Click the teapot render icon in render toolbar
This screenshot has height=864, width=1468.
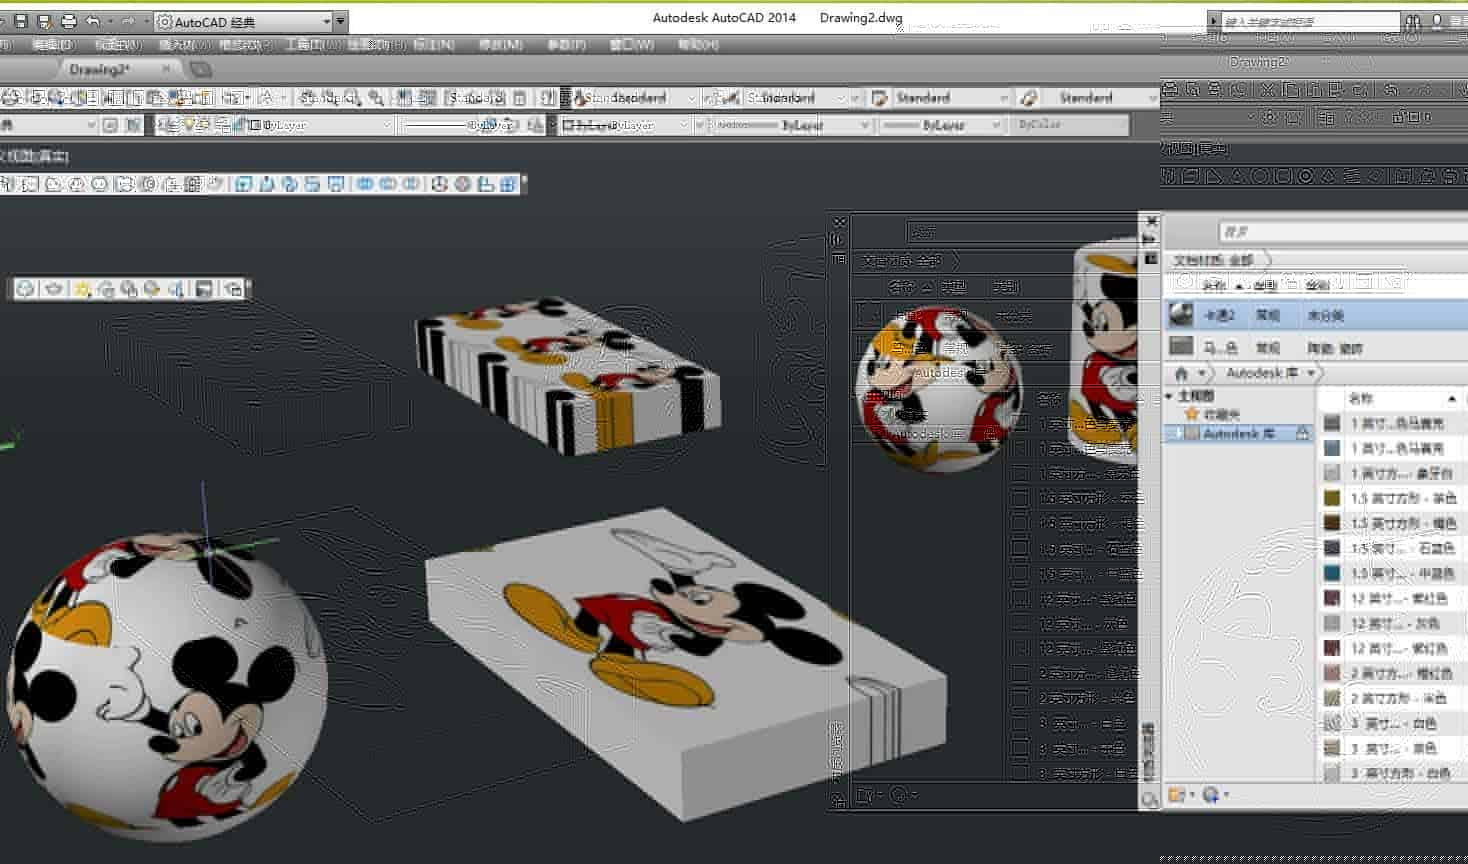coord(54,288)
